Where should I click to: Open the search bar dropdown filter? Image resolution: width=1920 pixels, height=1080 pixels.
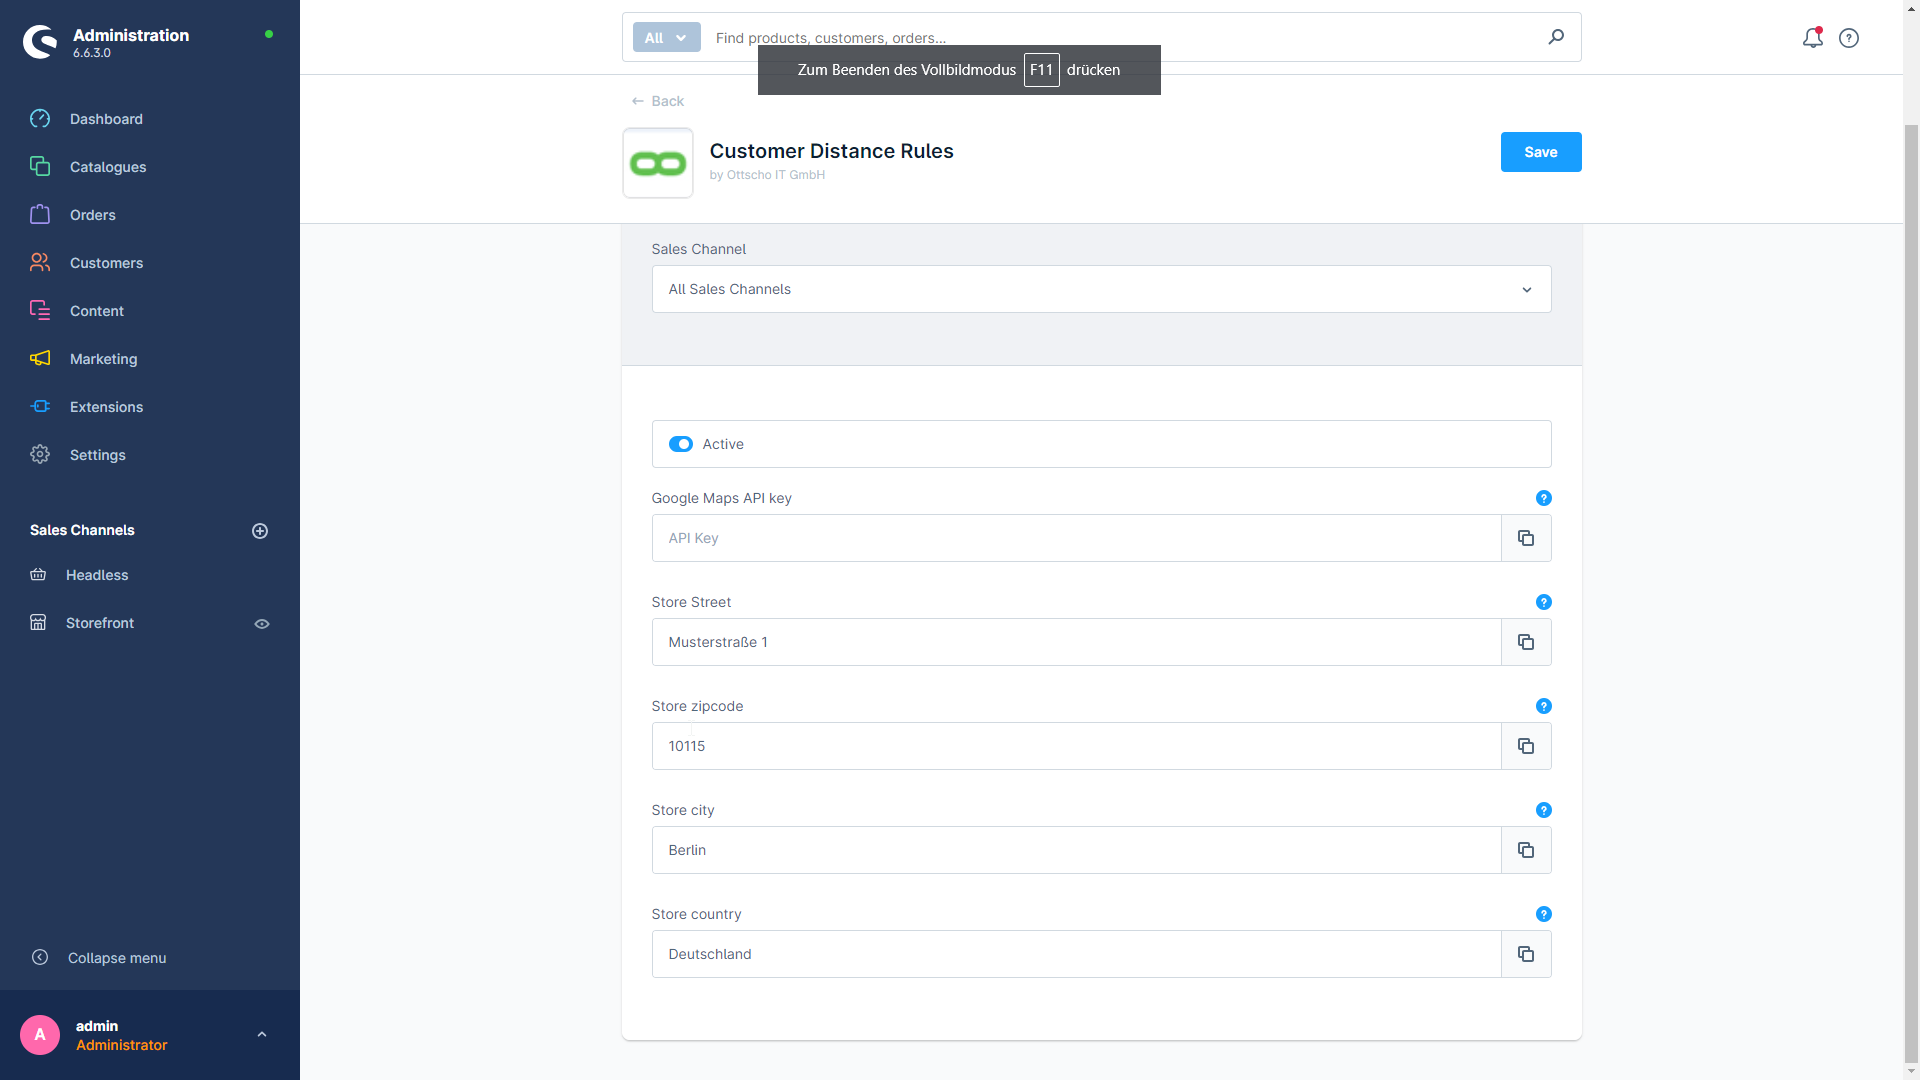[x=666, y=37]
